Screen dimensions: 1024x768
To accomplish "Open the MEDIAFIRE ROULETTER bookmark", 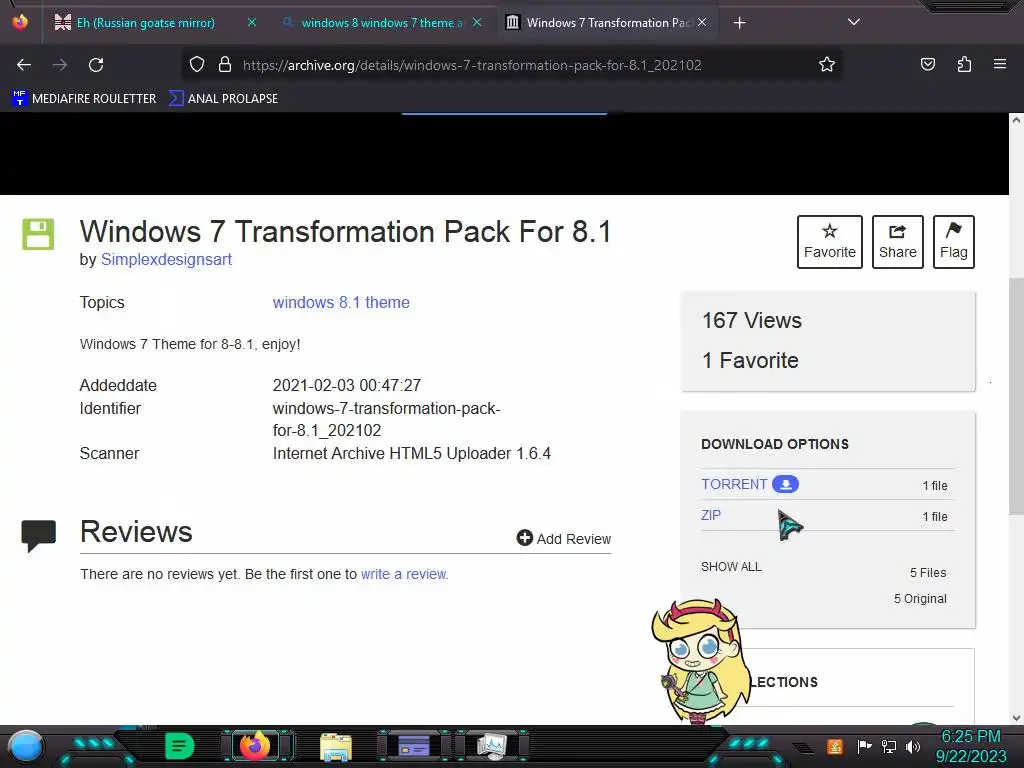I will pos(84,99).
